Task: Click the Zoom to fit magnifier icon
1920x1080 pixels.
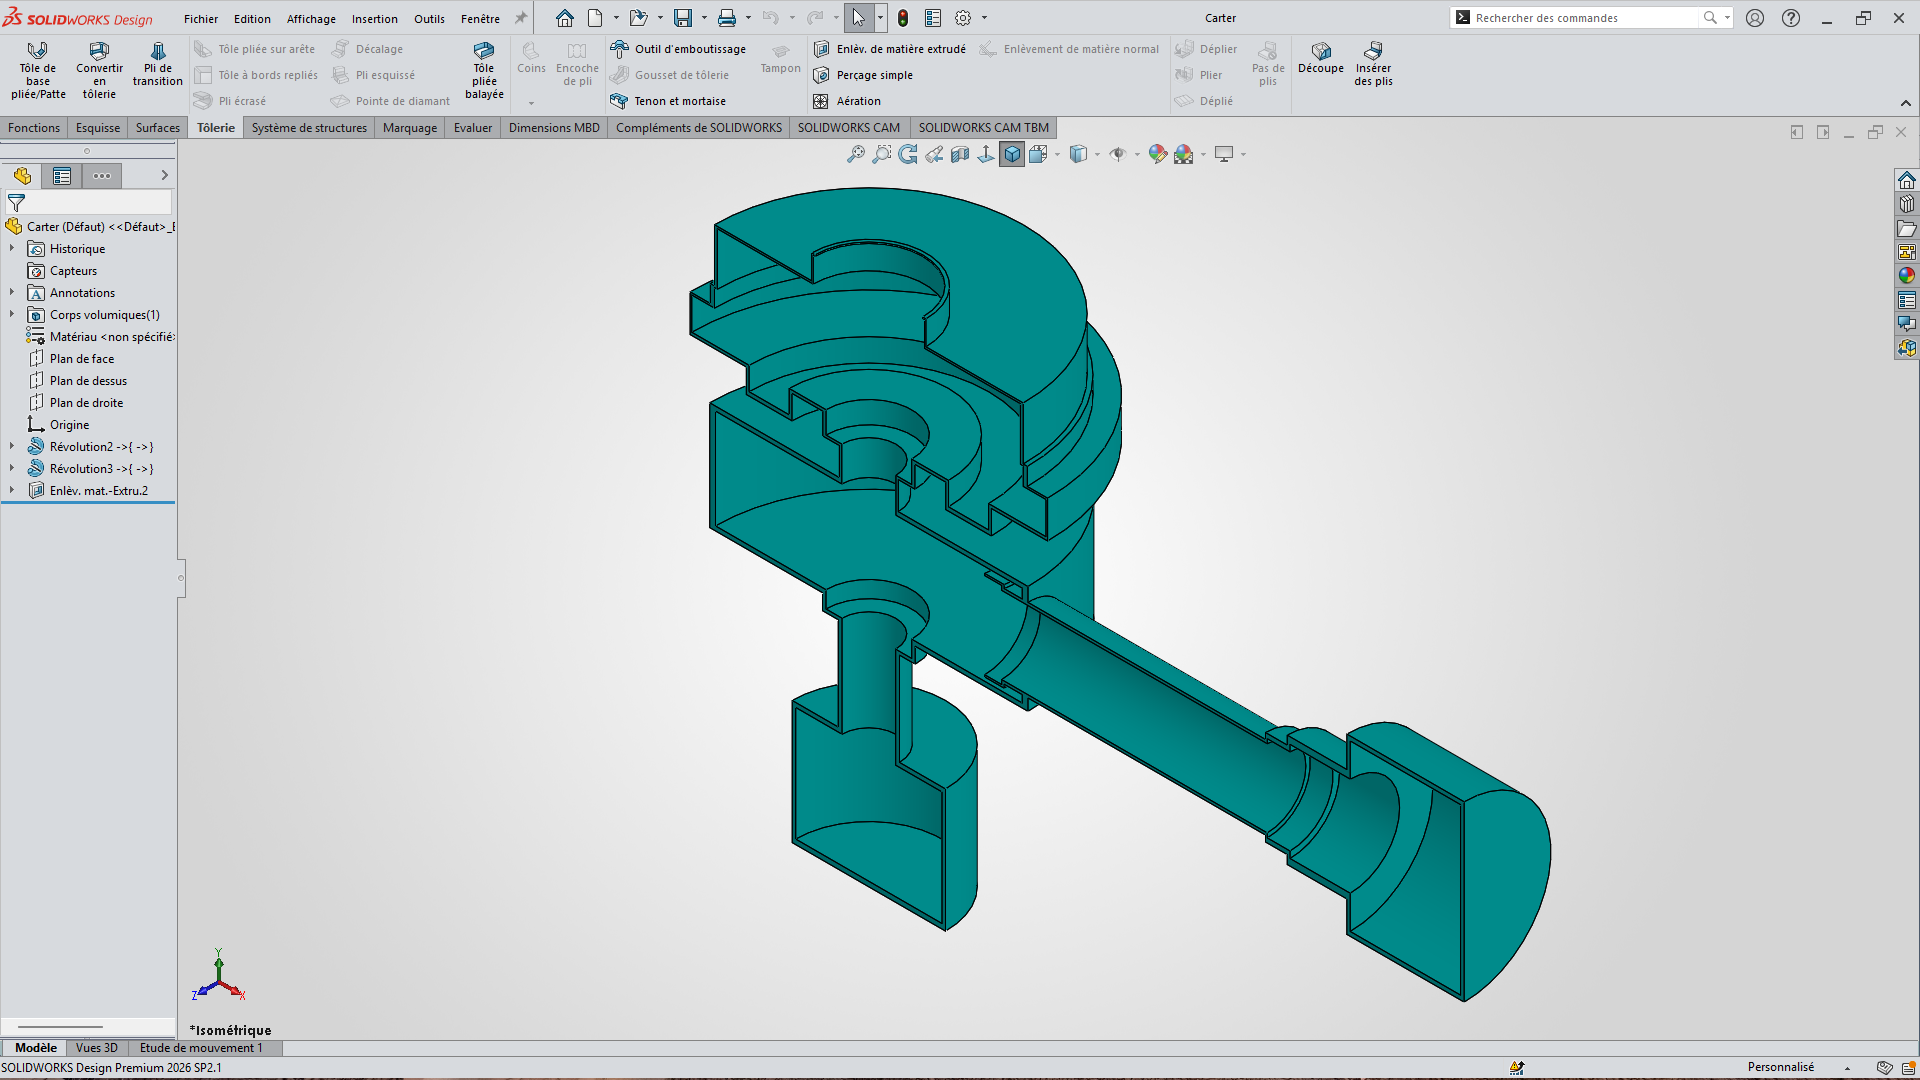Action: point(856,154)
